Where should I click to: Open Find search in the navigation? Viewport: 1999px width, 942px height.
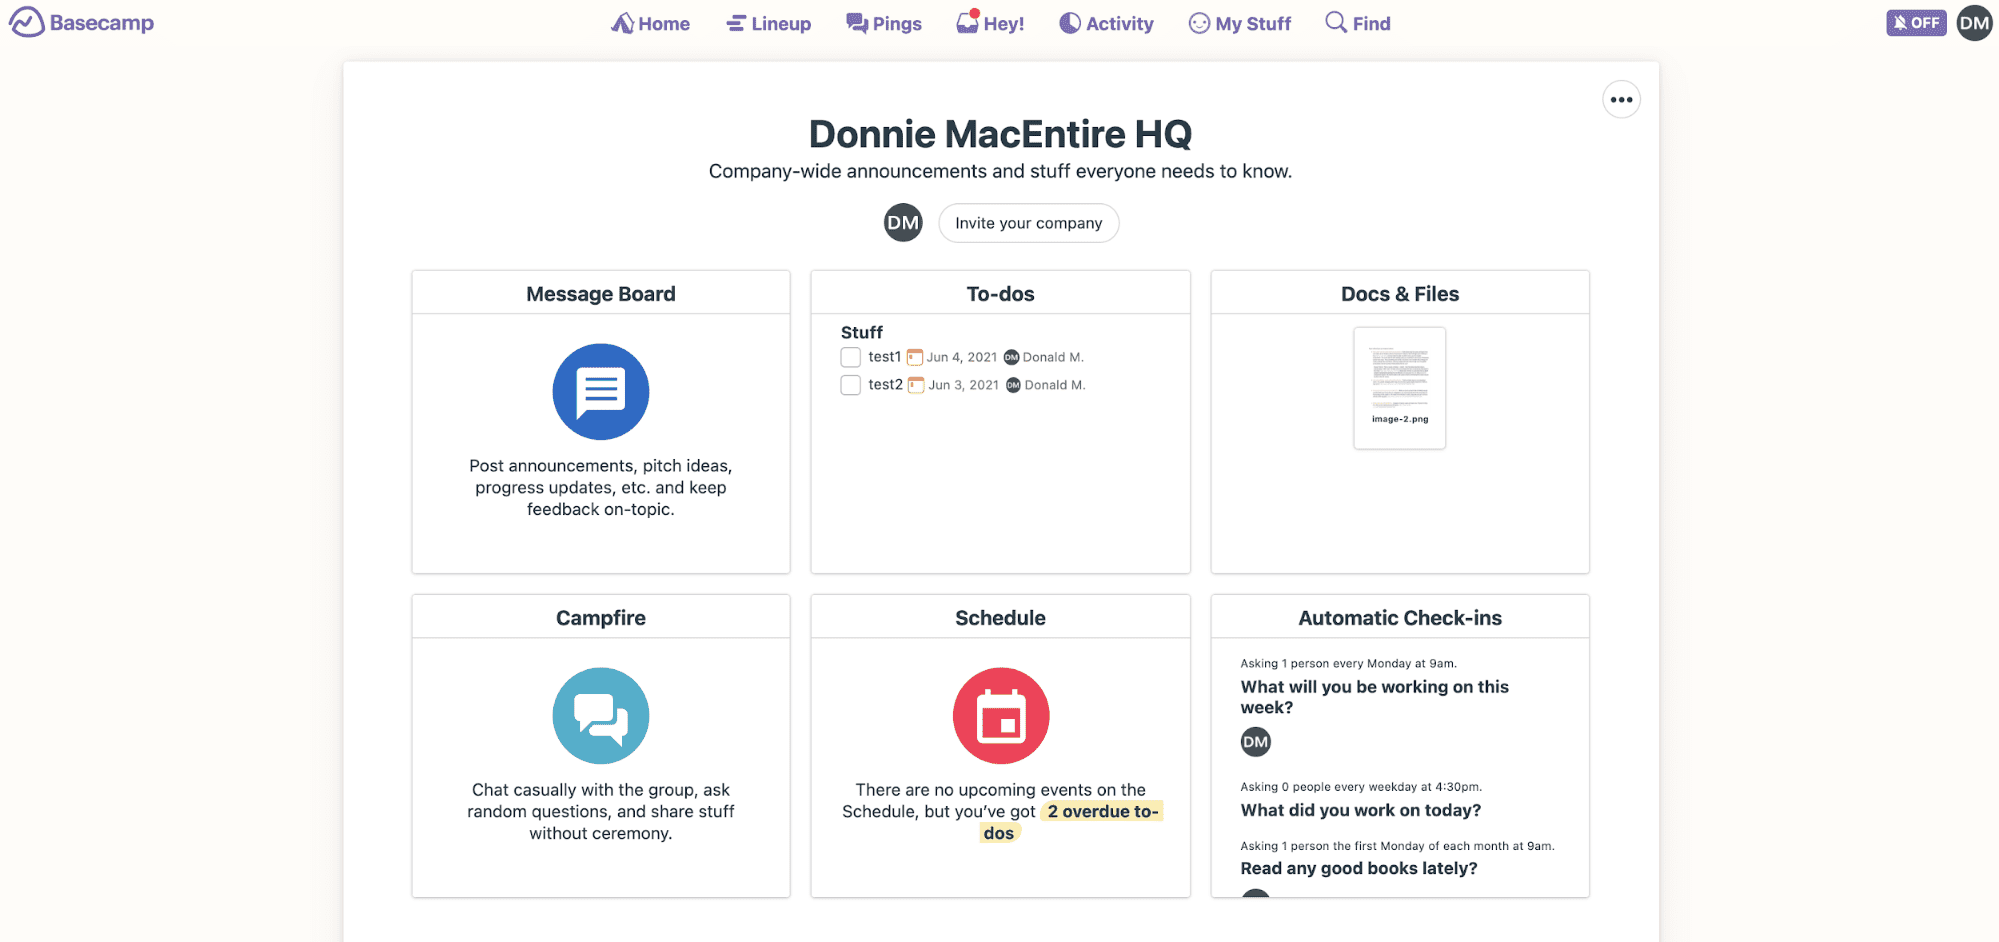pos(1358,23)
